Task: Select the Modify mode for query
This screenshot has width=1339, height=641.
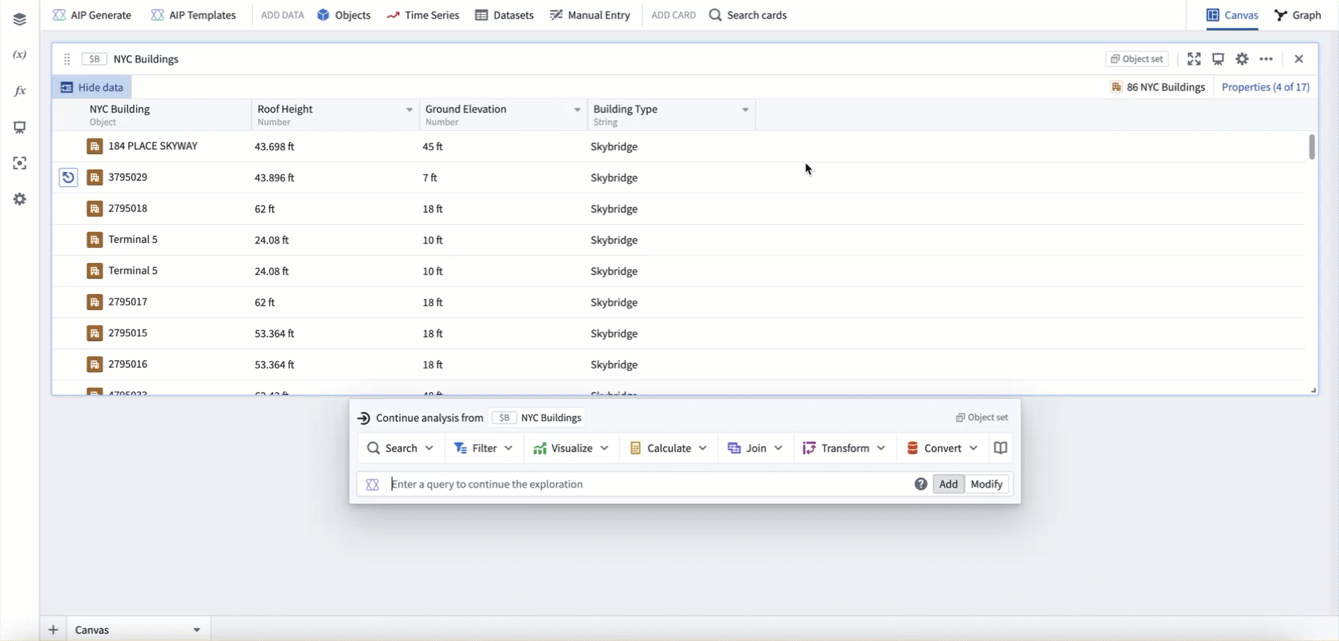Action: click(x=986, y=484)
